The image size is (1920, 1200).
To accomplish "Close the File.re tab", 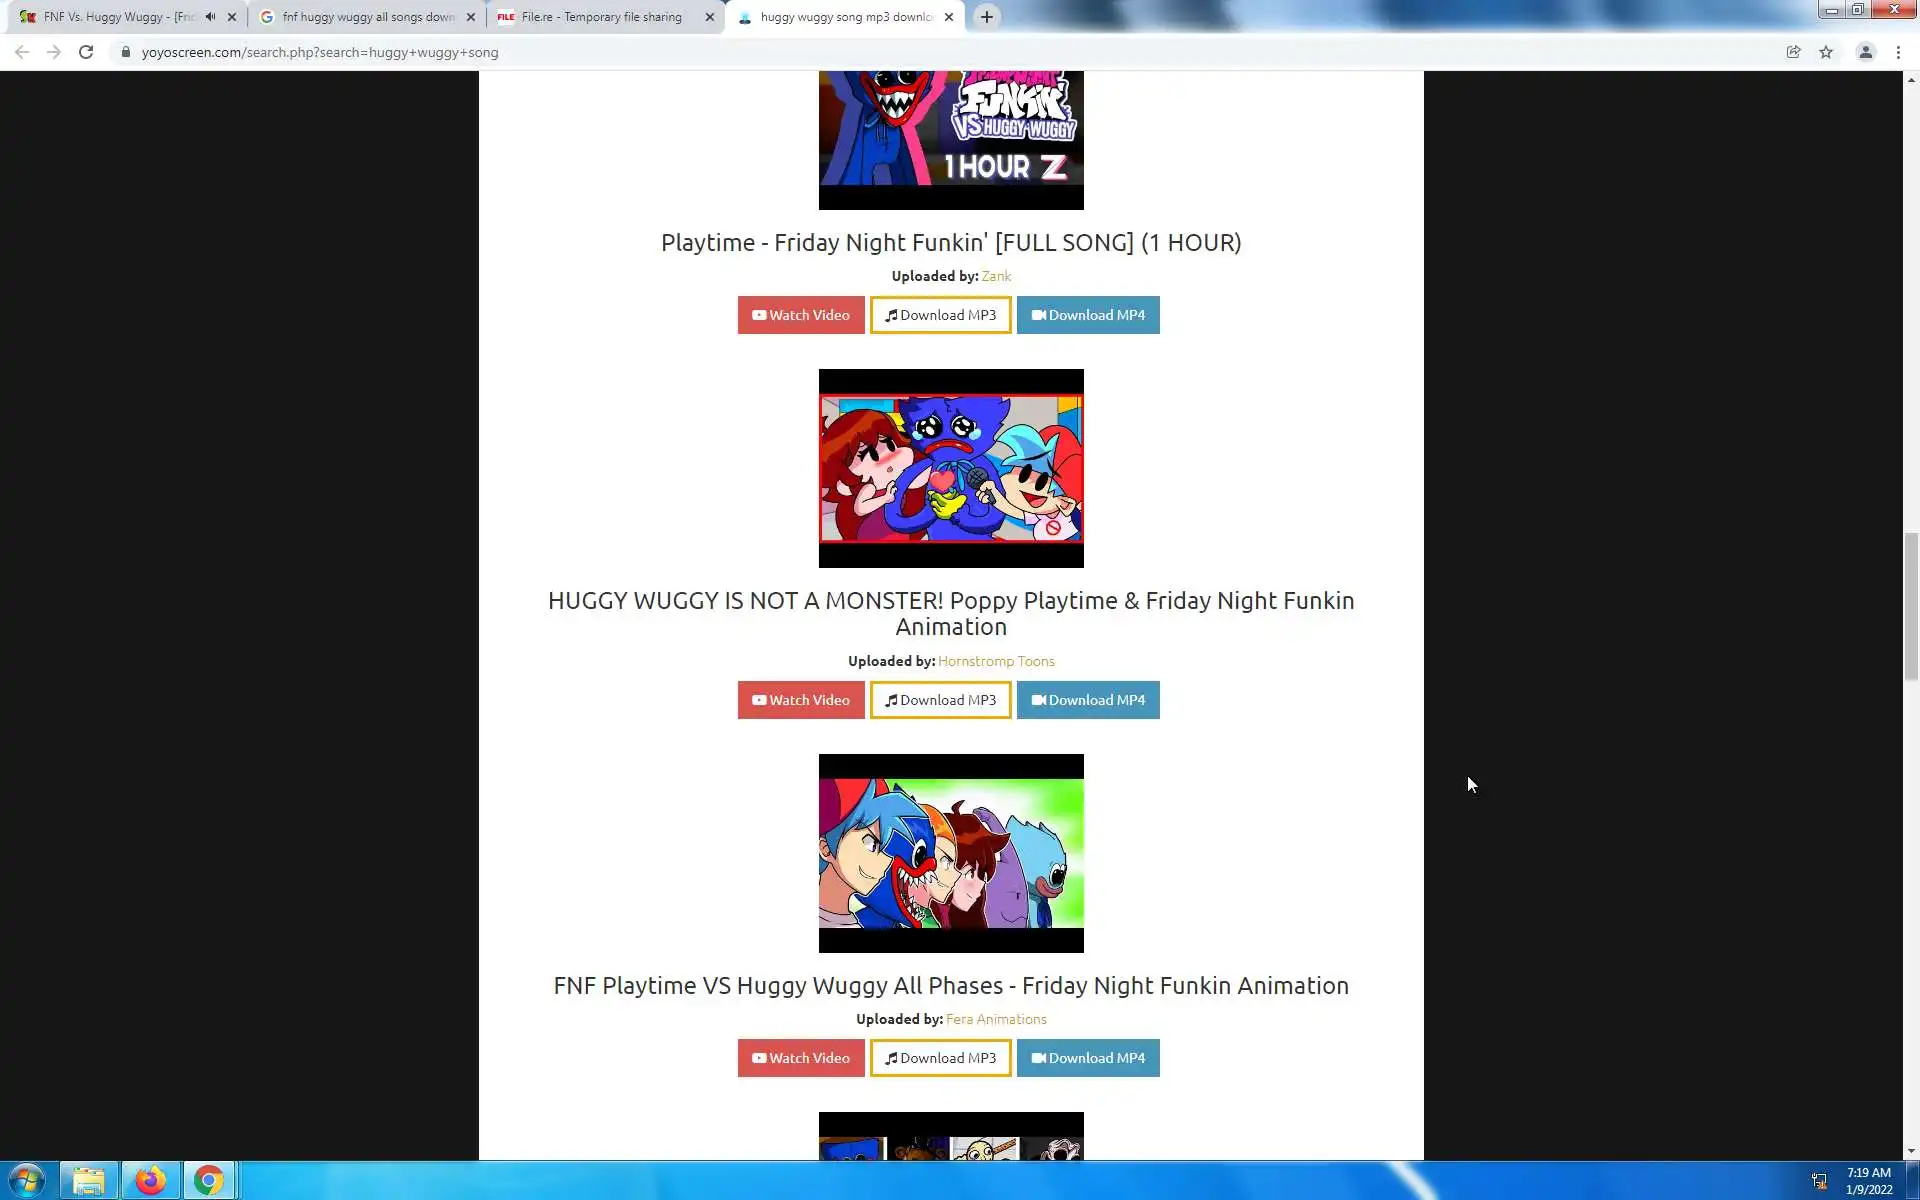I will (710, 17).
